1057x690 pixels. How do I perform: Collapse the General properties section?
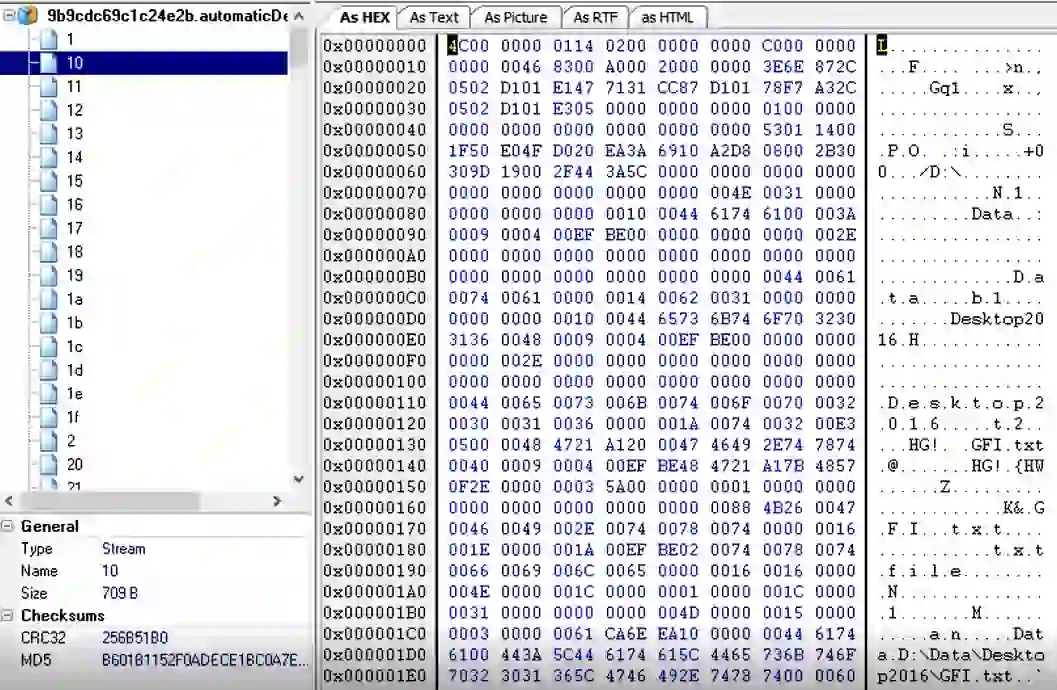(x=8, y=526)
